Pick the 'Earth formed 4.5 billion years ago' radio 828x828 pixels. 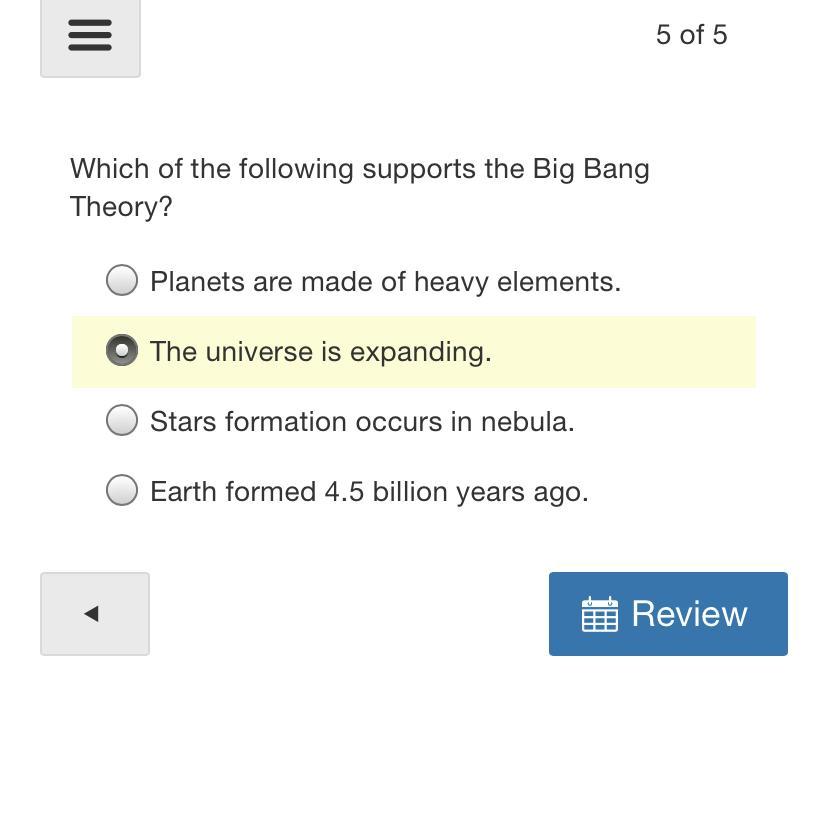[x=122, y=491]
